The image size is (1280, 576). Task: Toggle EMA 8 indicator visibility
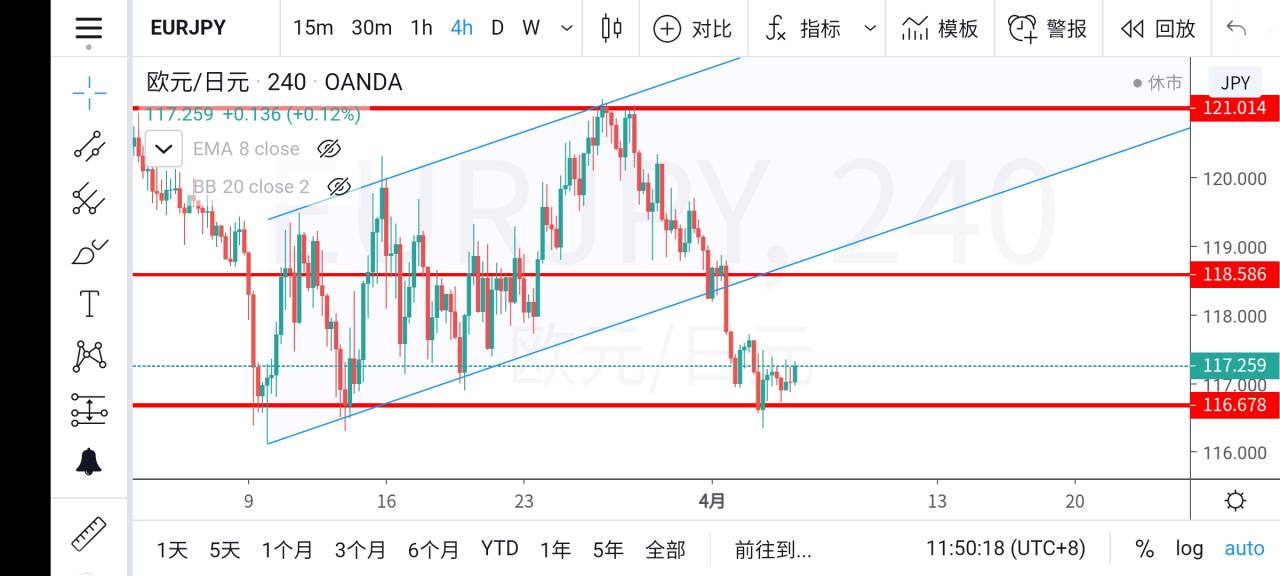click(x=328, y=149)
